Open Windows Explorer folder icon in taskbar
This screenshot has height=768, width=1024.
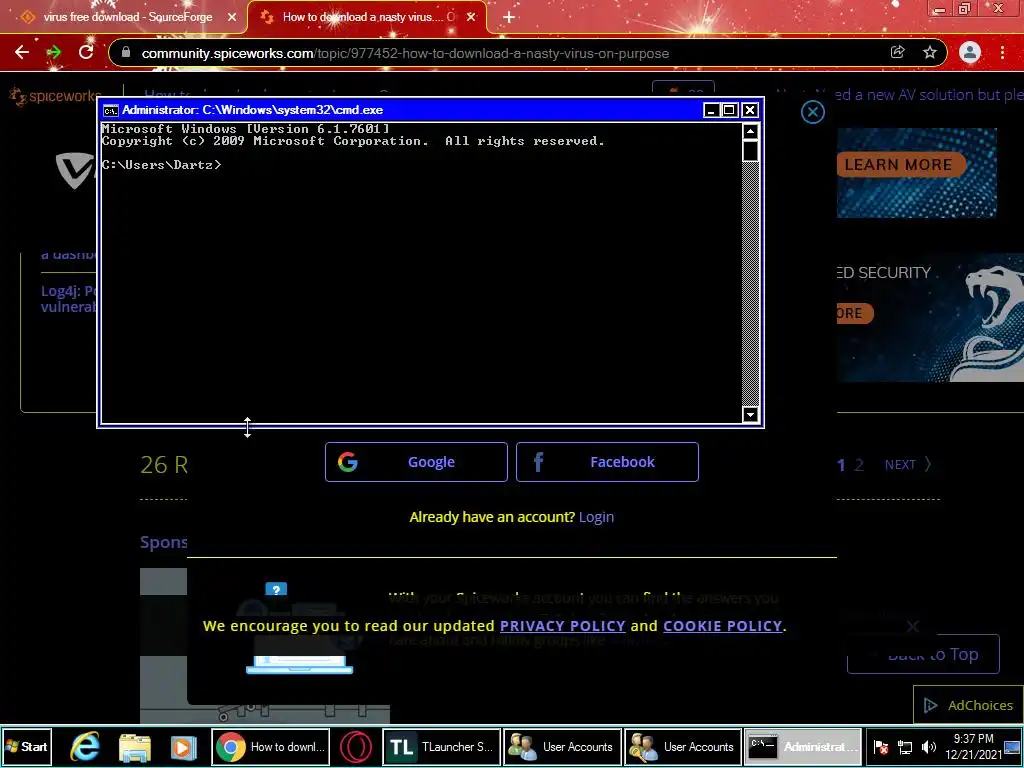click(x=135, y=747)
